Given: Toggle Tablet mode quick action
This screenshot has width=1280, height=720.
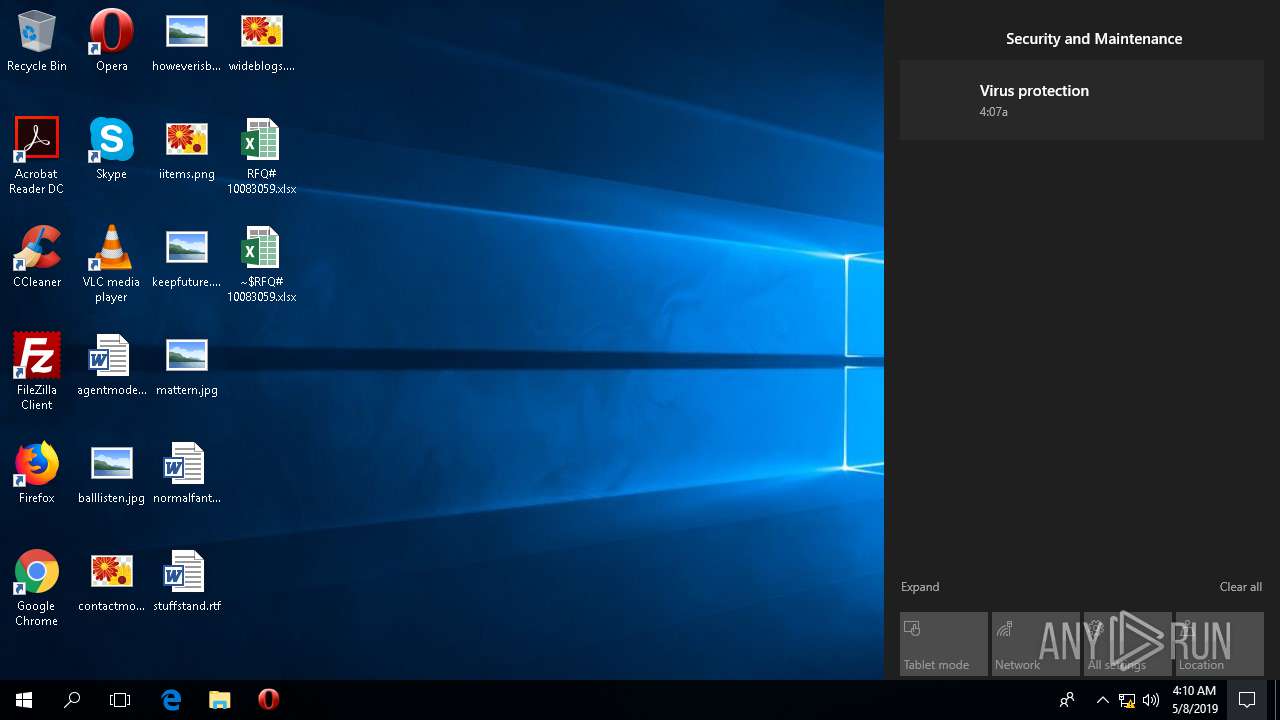Looking at the screenshot, I should (944, 644).
